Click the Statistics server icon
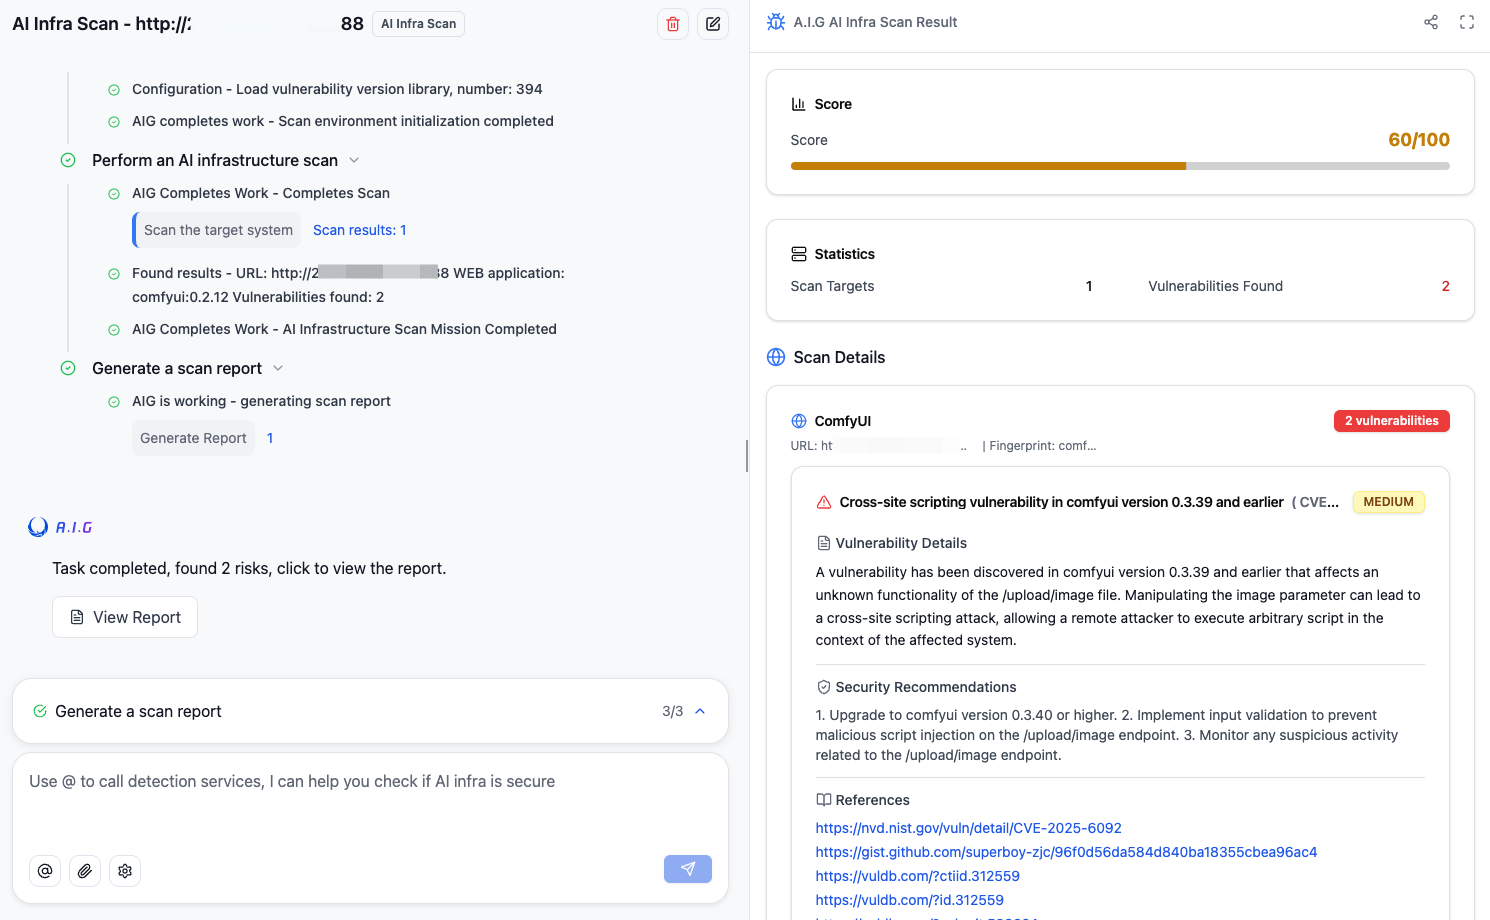The width and height of the screenshot is (1490, 920). [x=798, y=254]
